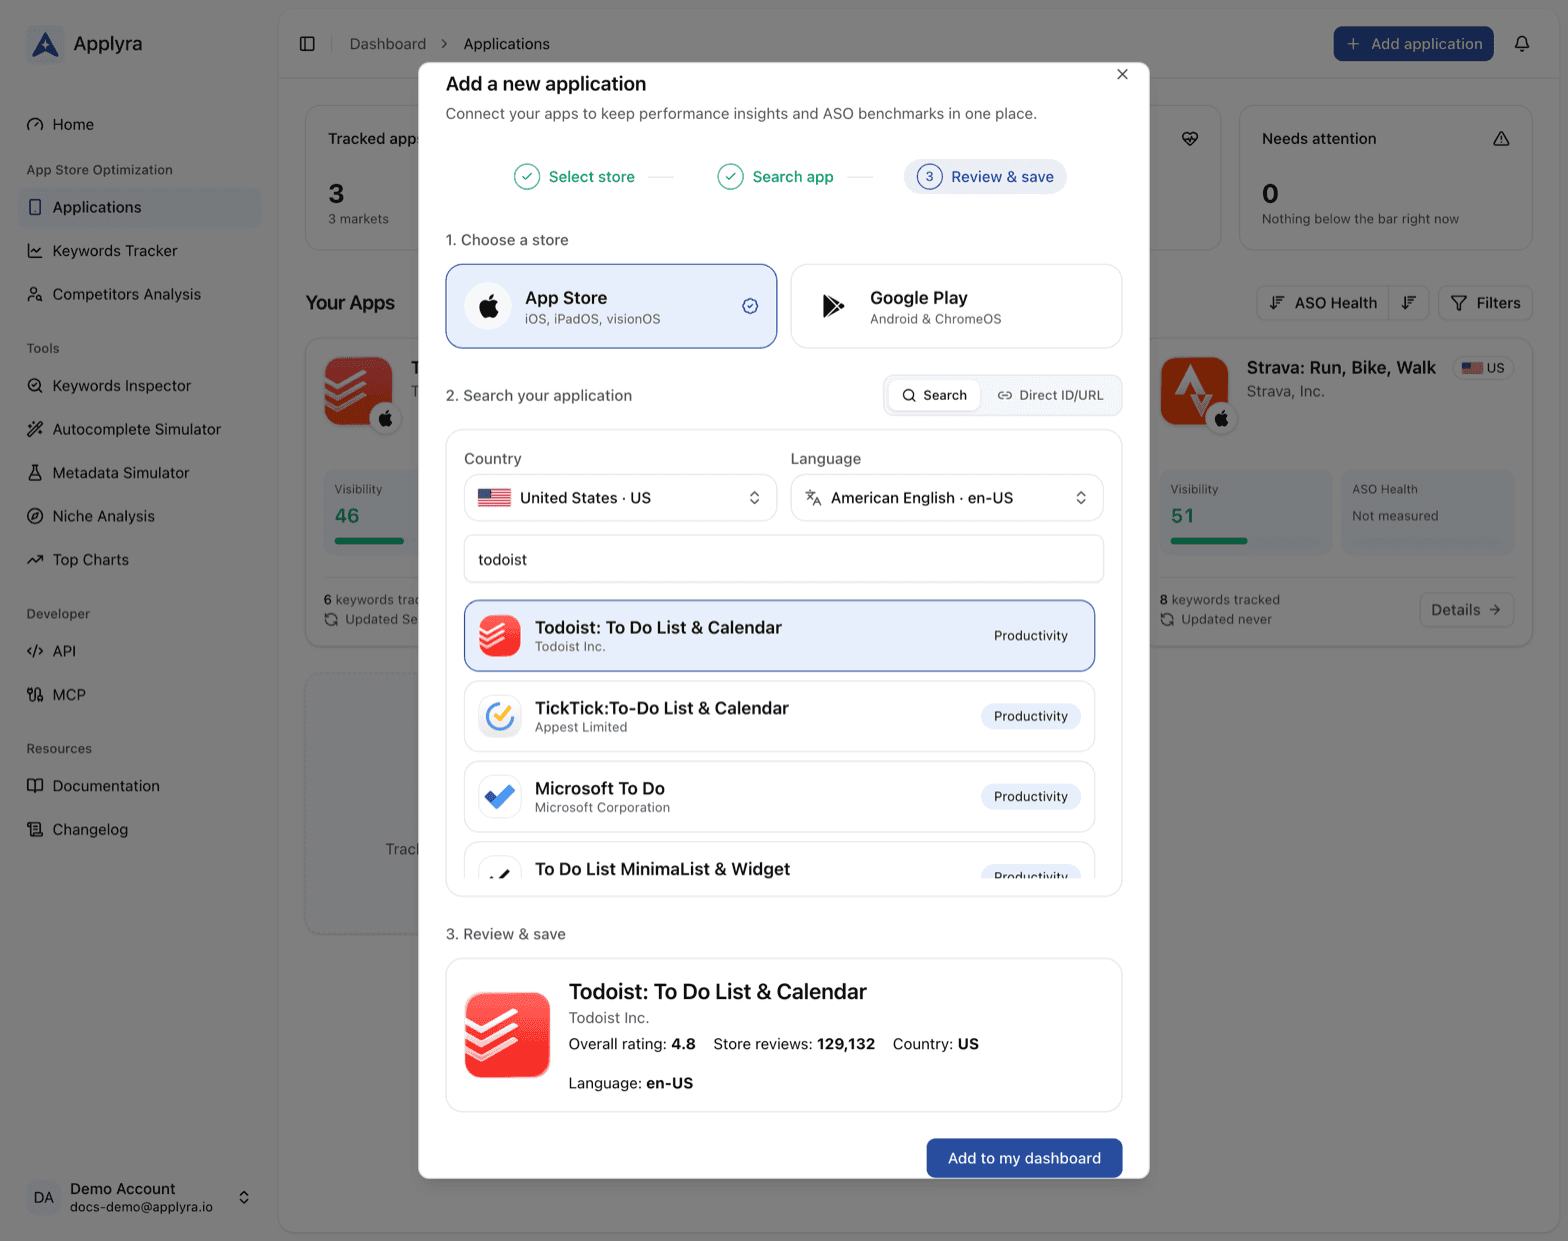The height and width of the screenshot is (1241, 1568).
Task: Go to Search app step
Action: (x=775, y=177)
